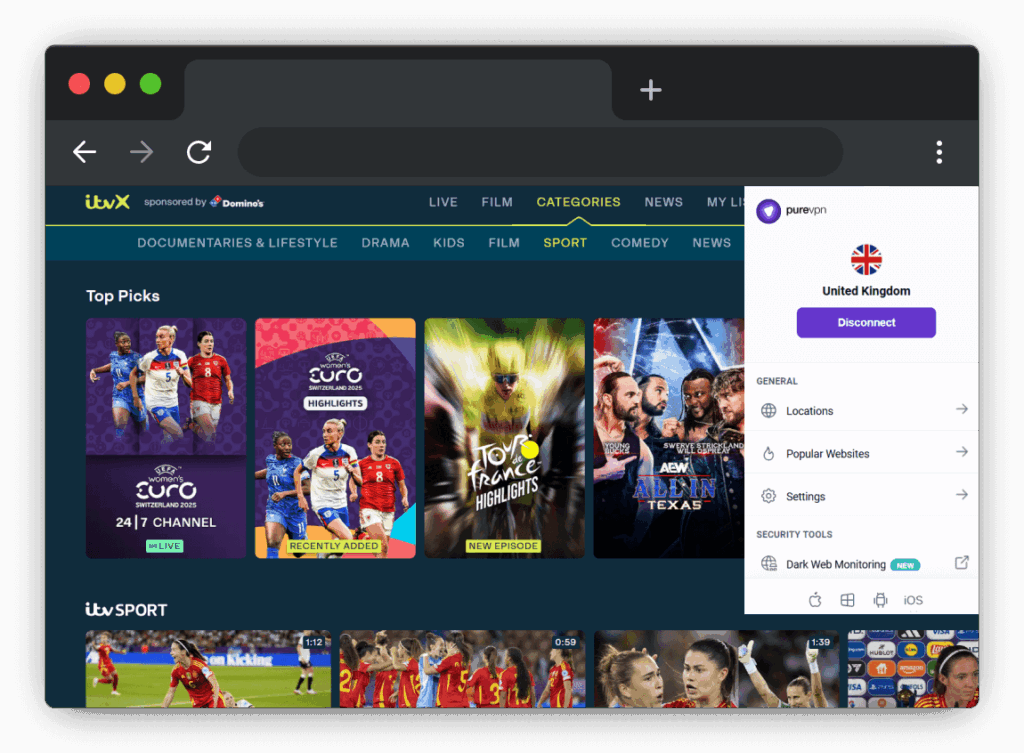Select the KIDS category
The image size is (1024, 753).
tap(449, 243)
